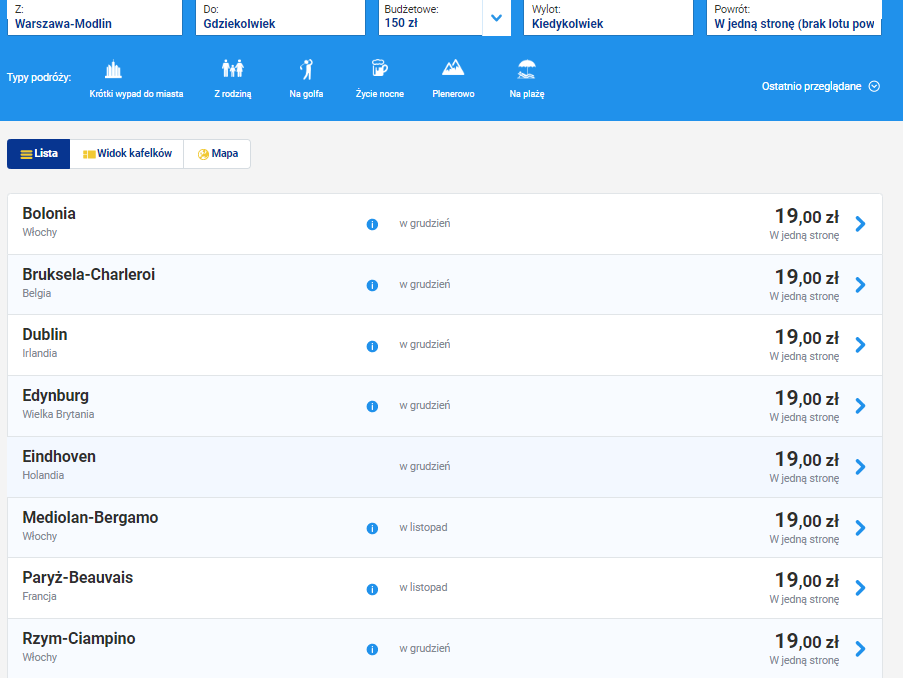Open Mediolan-Bergamo chevron arrow
The width and height of the screenshot is (903, 678).
tap(860, 528)
